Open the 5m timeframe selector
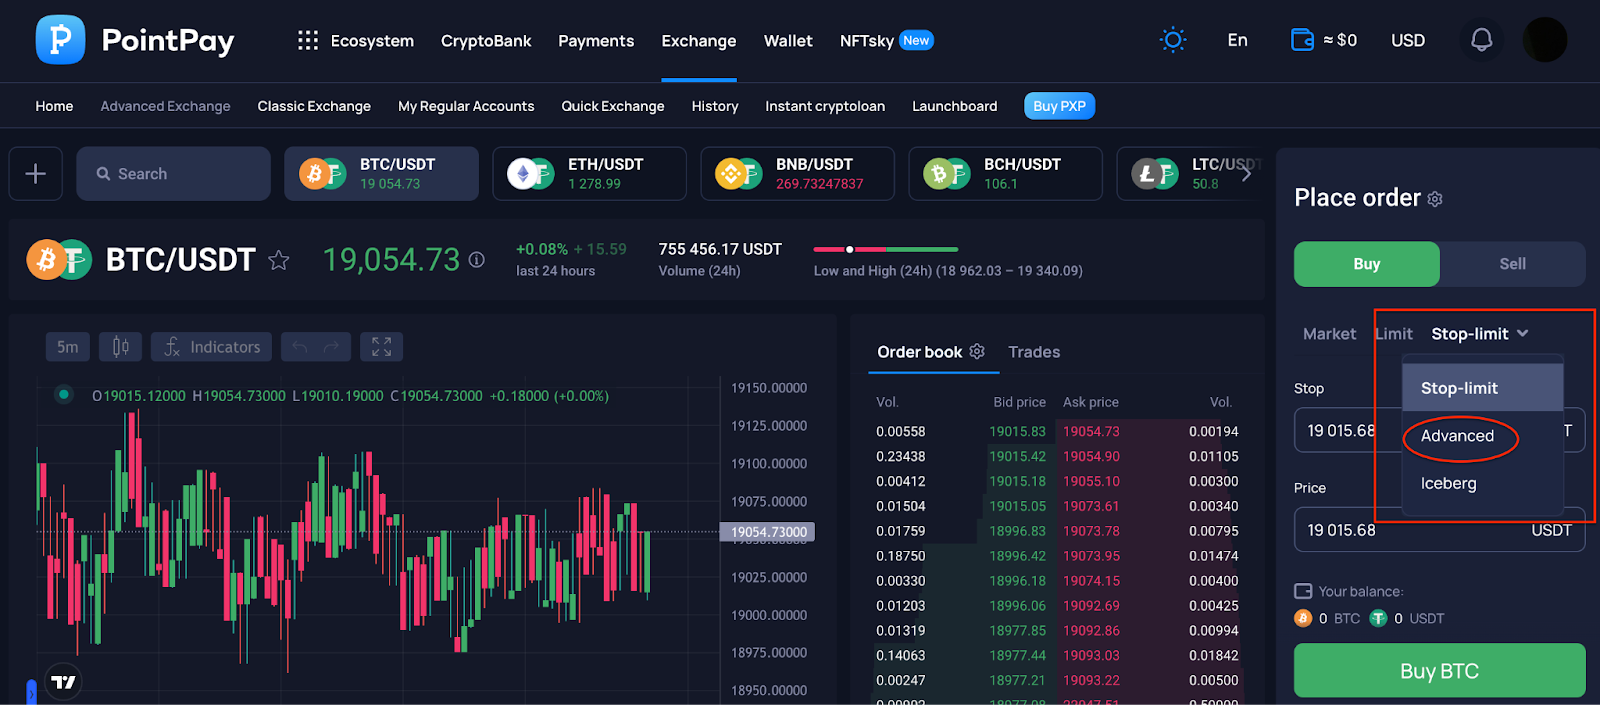This screenshot has height=705, width=1600. pos(68,347)
